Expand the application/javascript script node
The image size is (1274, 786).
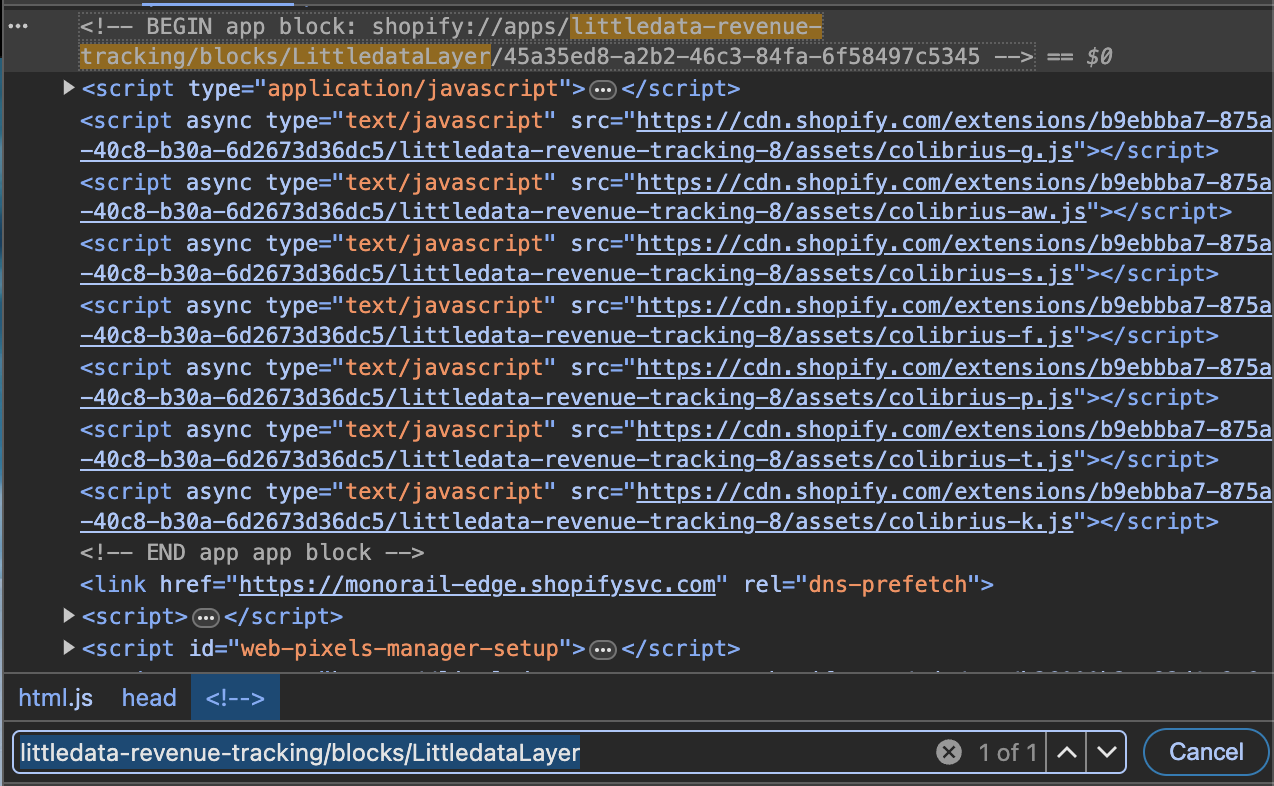click(x=69, y=88)
